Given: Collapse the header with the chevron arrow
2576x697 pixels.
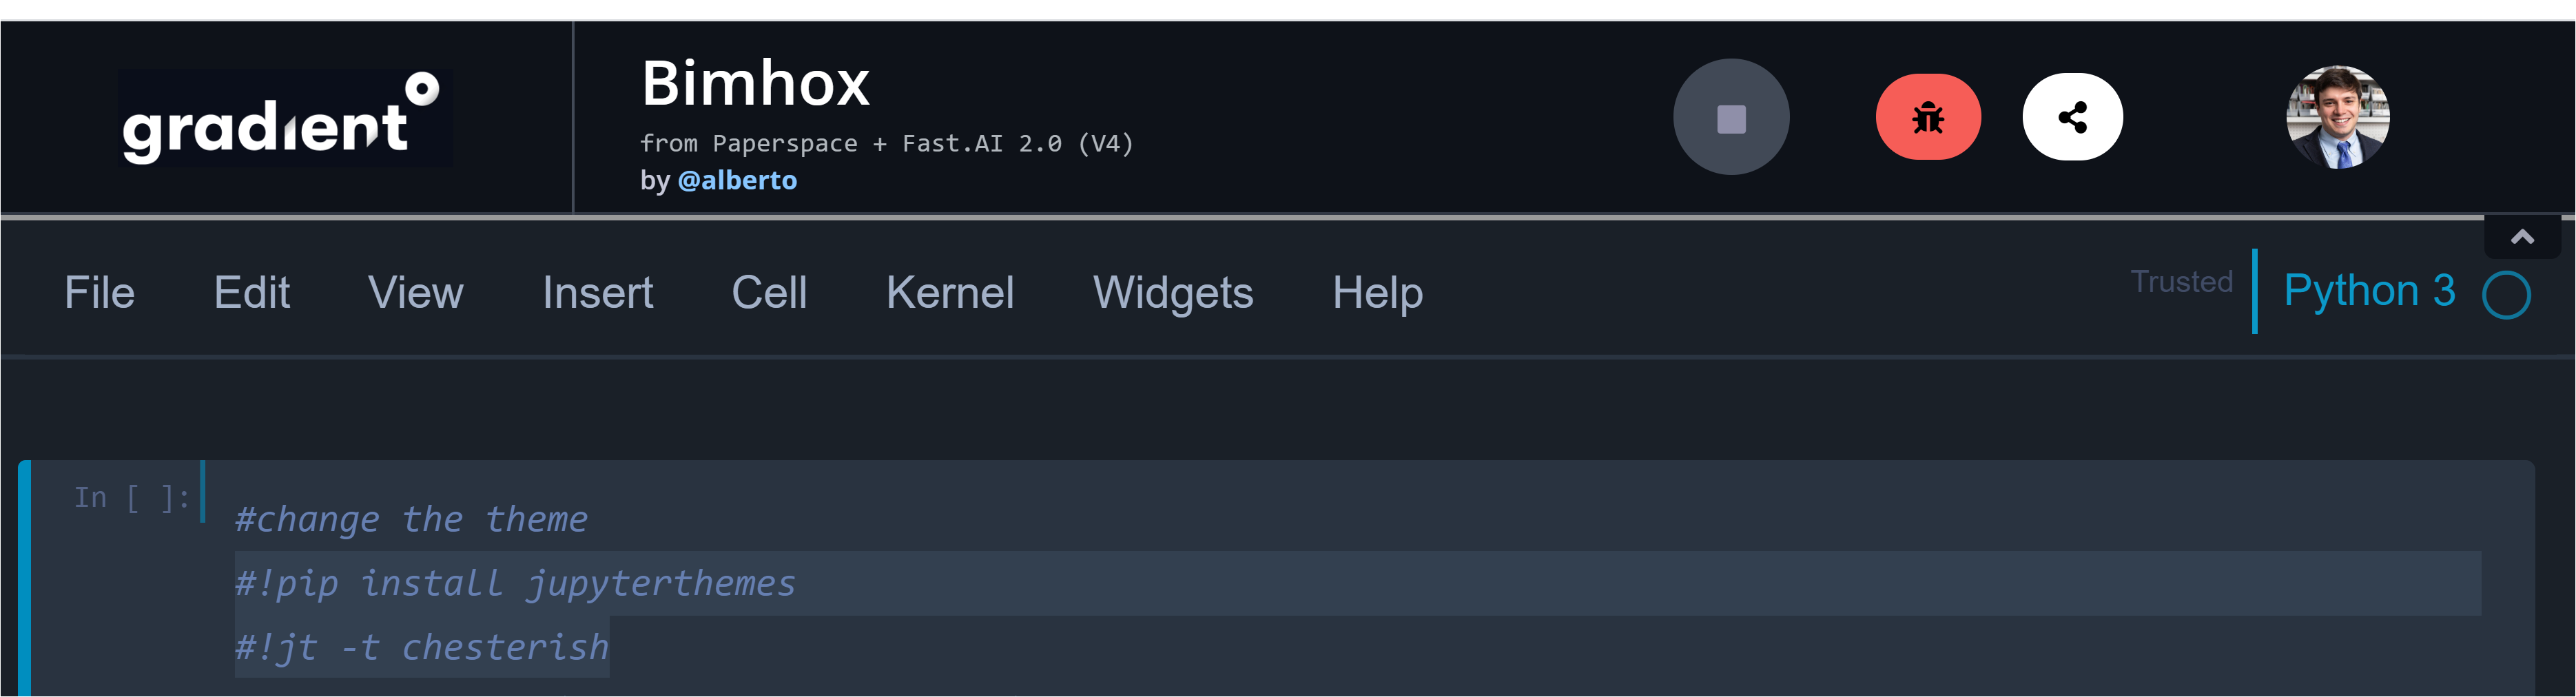Looking at the screenshot, I should click(x=2522, y=237).
